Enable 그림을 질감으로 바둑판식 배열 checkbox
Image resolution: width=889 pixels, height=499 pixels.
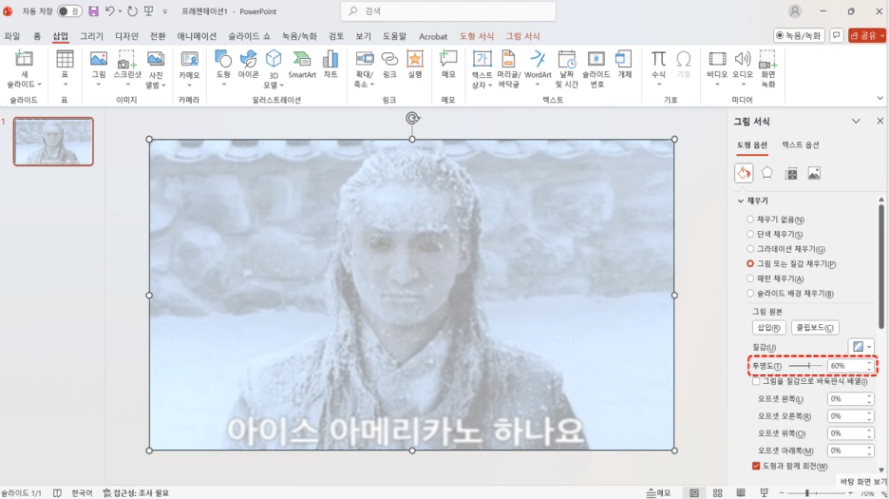pyautogui.click(x=756, y=381)
